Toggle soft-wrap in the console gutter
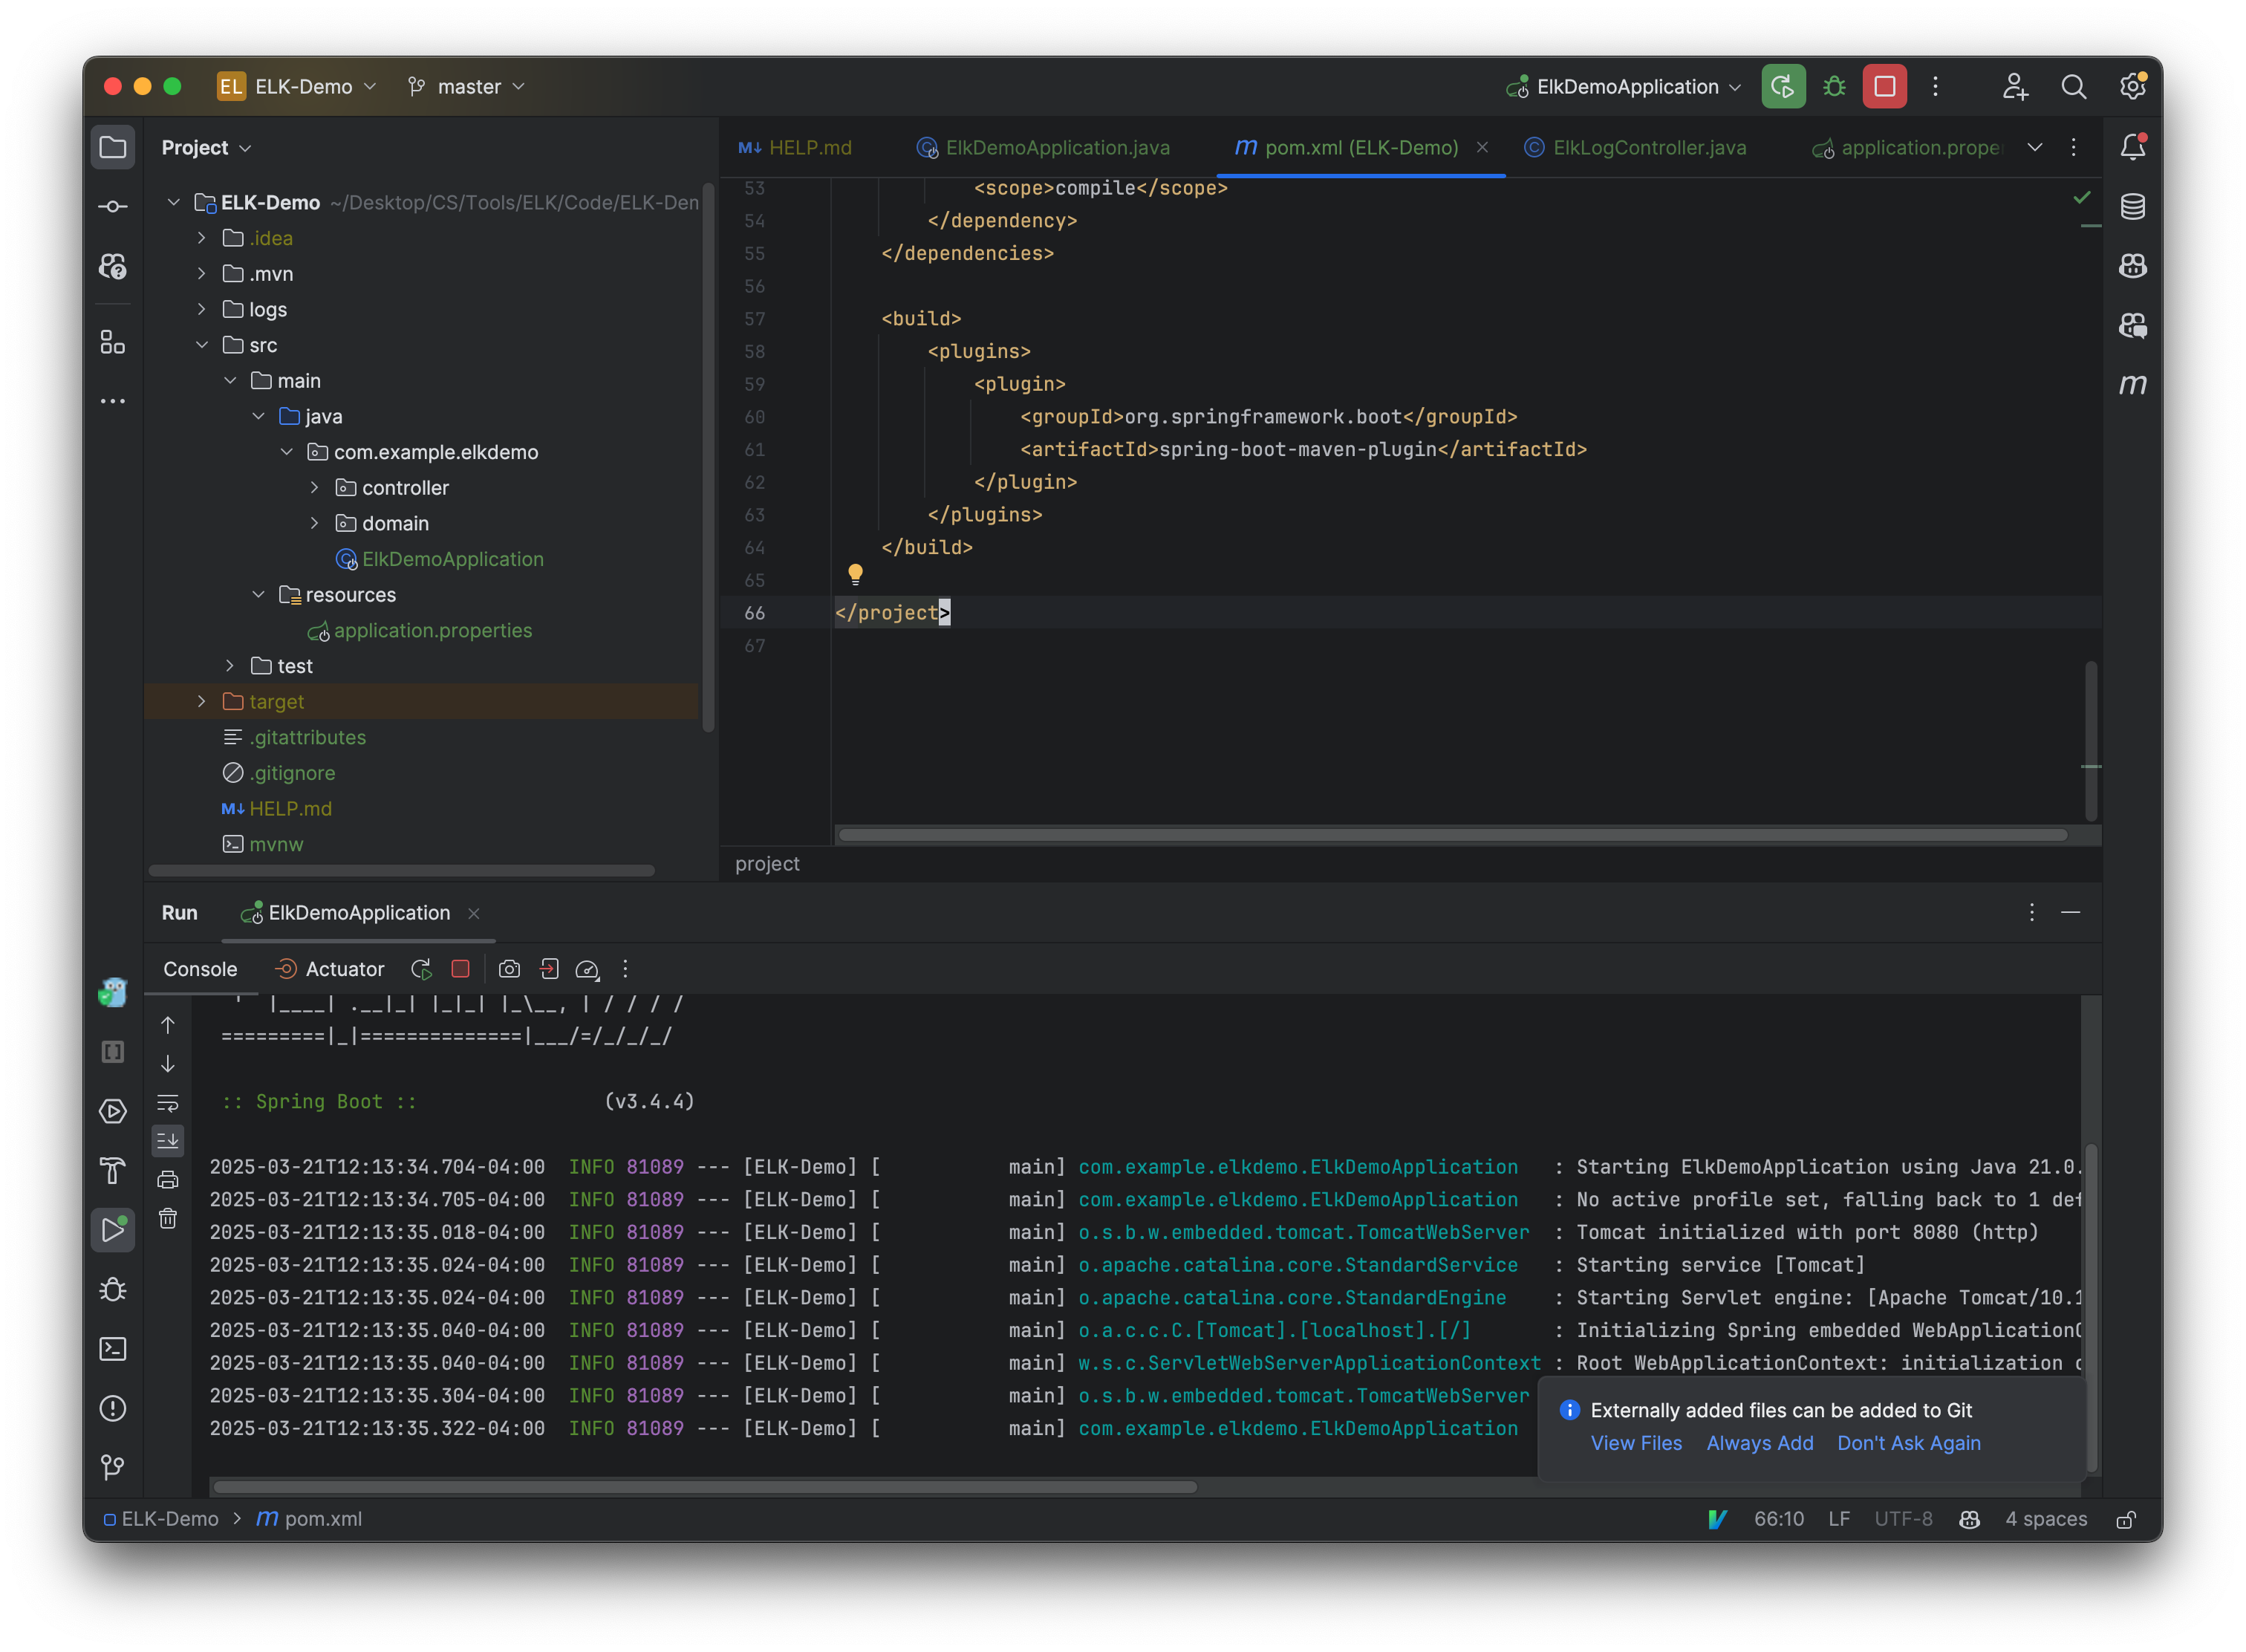Screen dimensions: 2246x1652 coord(168,1102)
